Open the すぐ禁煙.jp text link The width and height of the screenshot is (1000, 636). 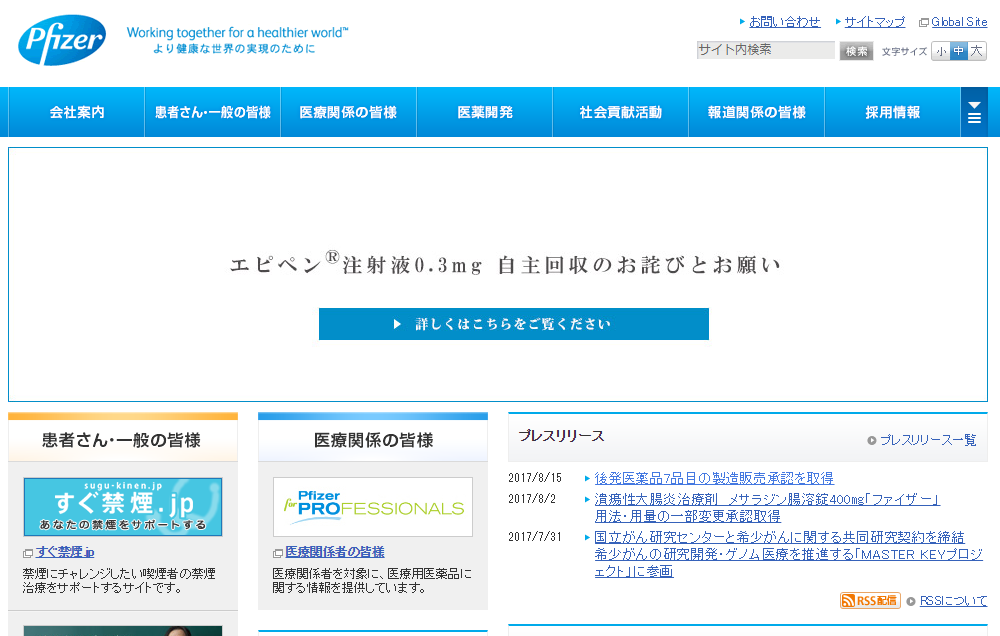click(65, 552)
